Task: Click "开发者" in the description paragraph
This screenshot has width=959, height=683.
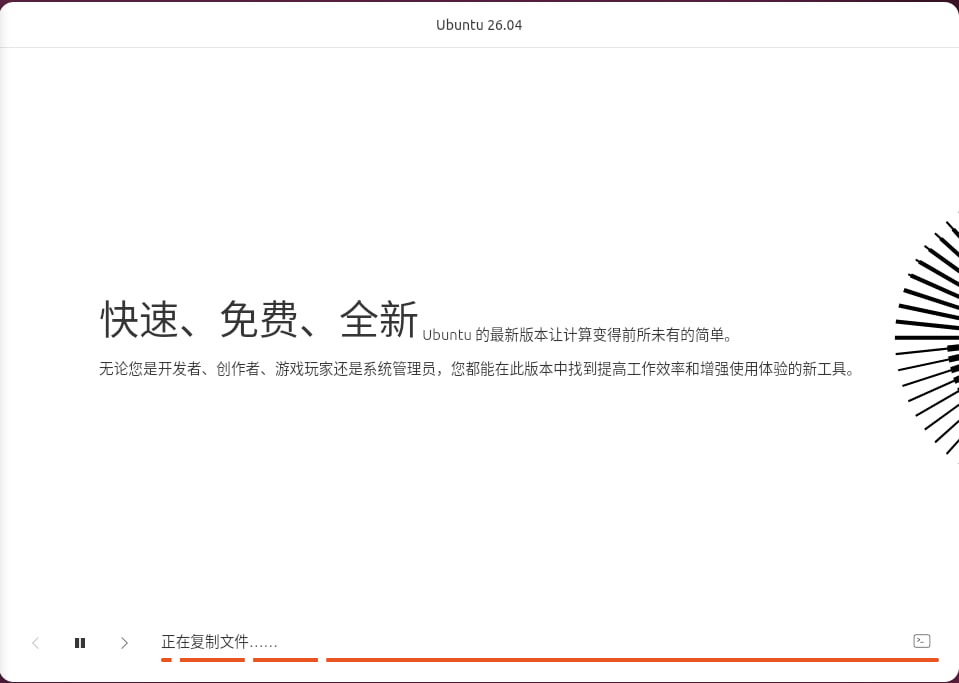Action: 180,369
